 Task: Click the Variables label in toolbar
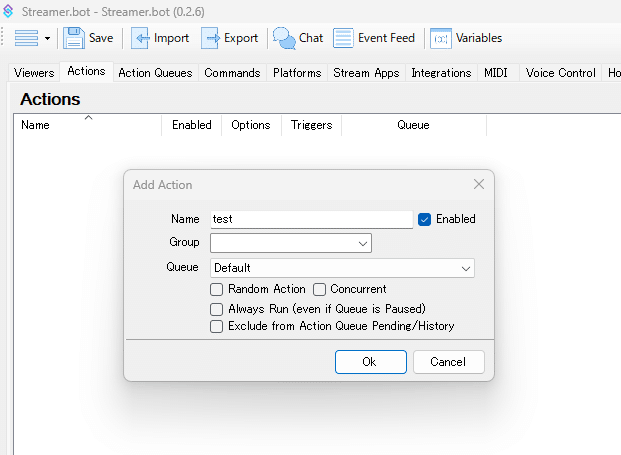point(479,38)
